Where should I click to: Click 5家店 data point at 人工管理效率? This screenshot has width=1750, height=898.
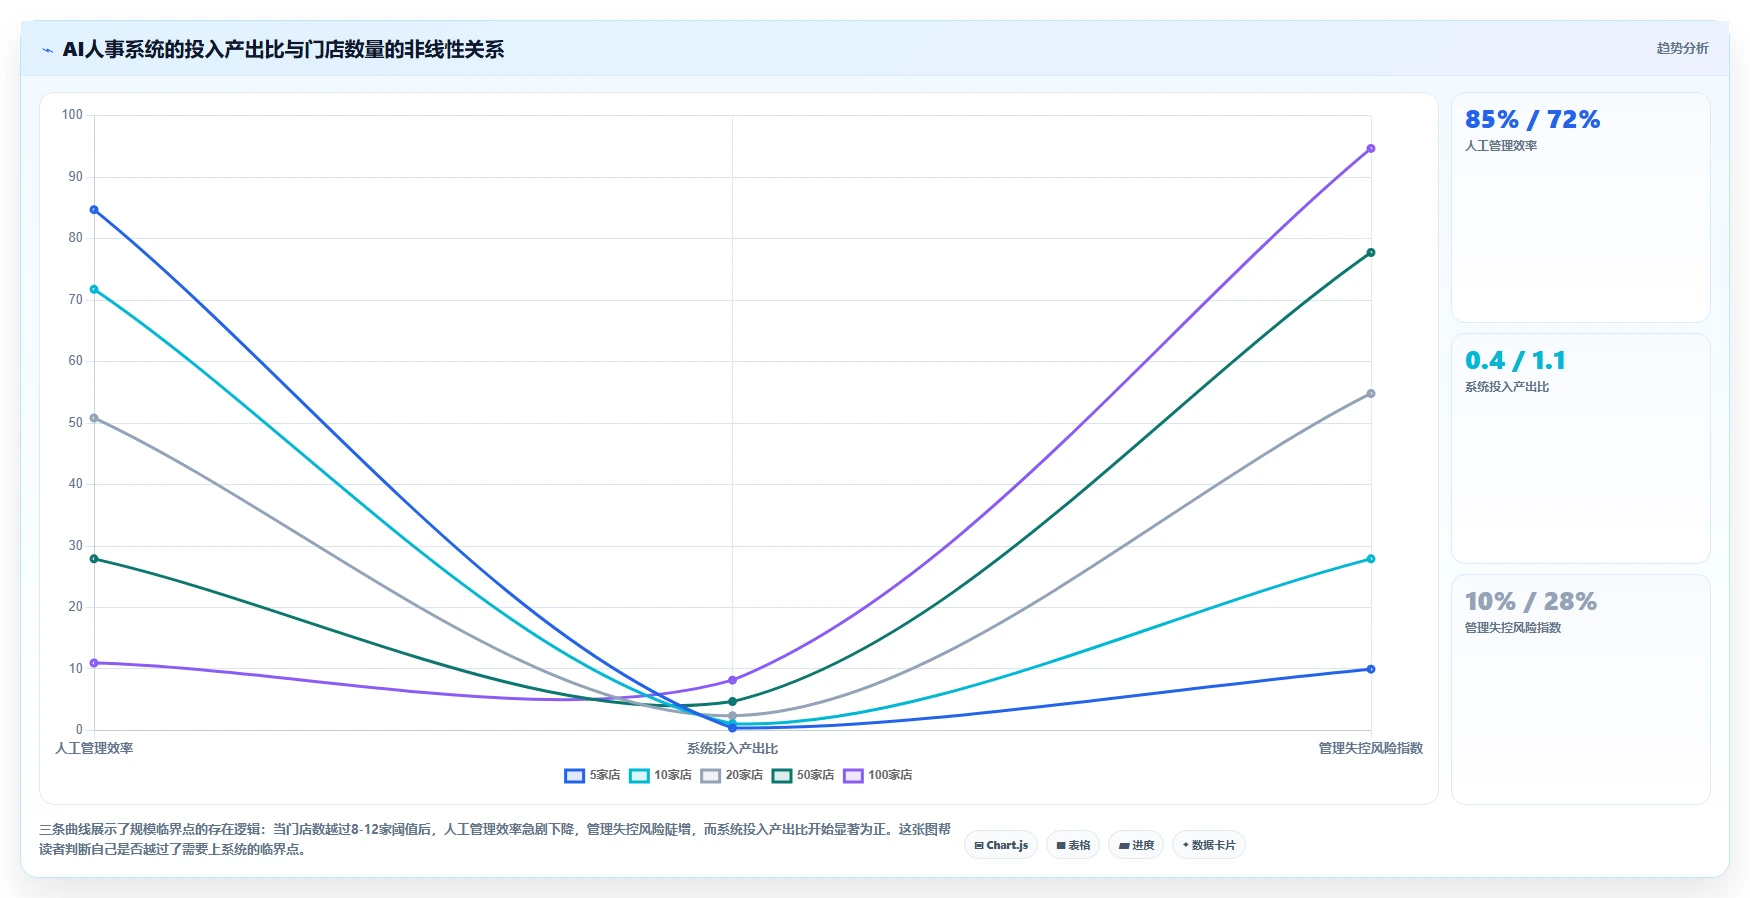click(94, 210)
